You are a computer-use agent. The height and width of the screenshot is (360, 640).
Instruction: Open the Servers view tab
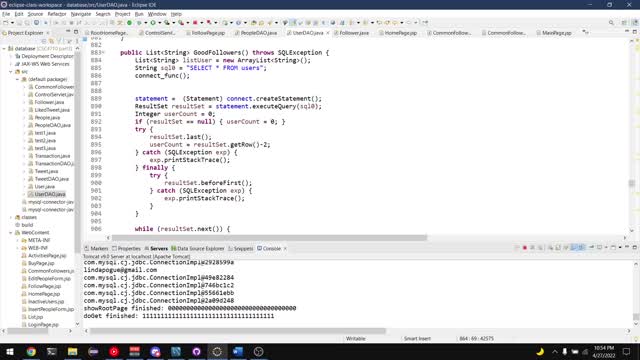pos(156,248)
